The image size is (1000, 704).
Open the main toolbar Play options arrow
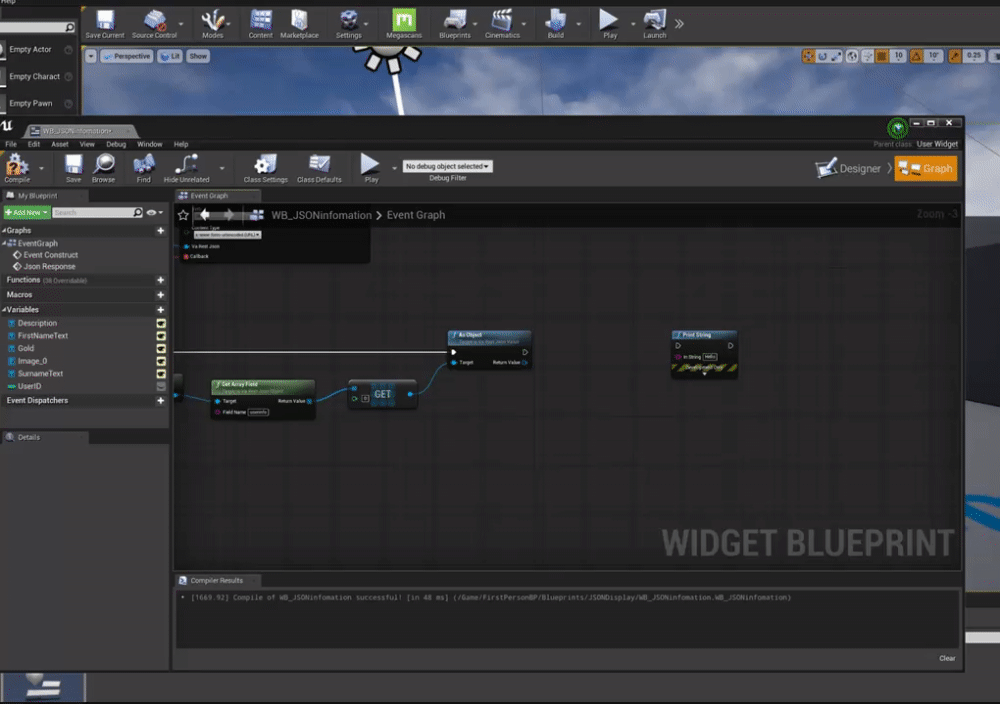click(633, 24)
